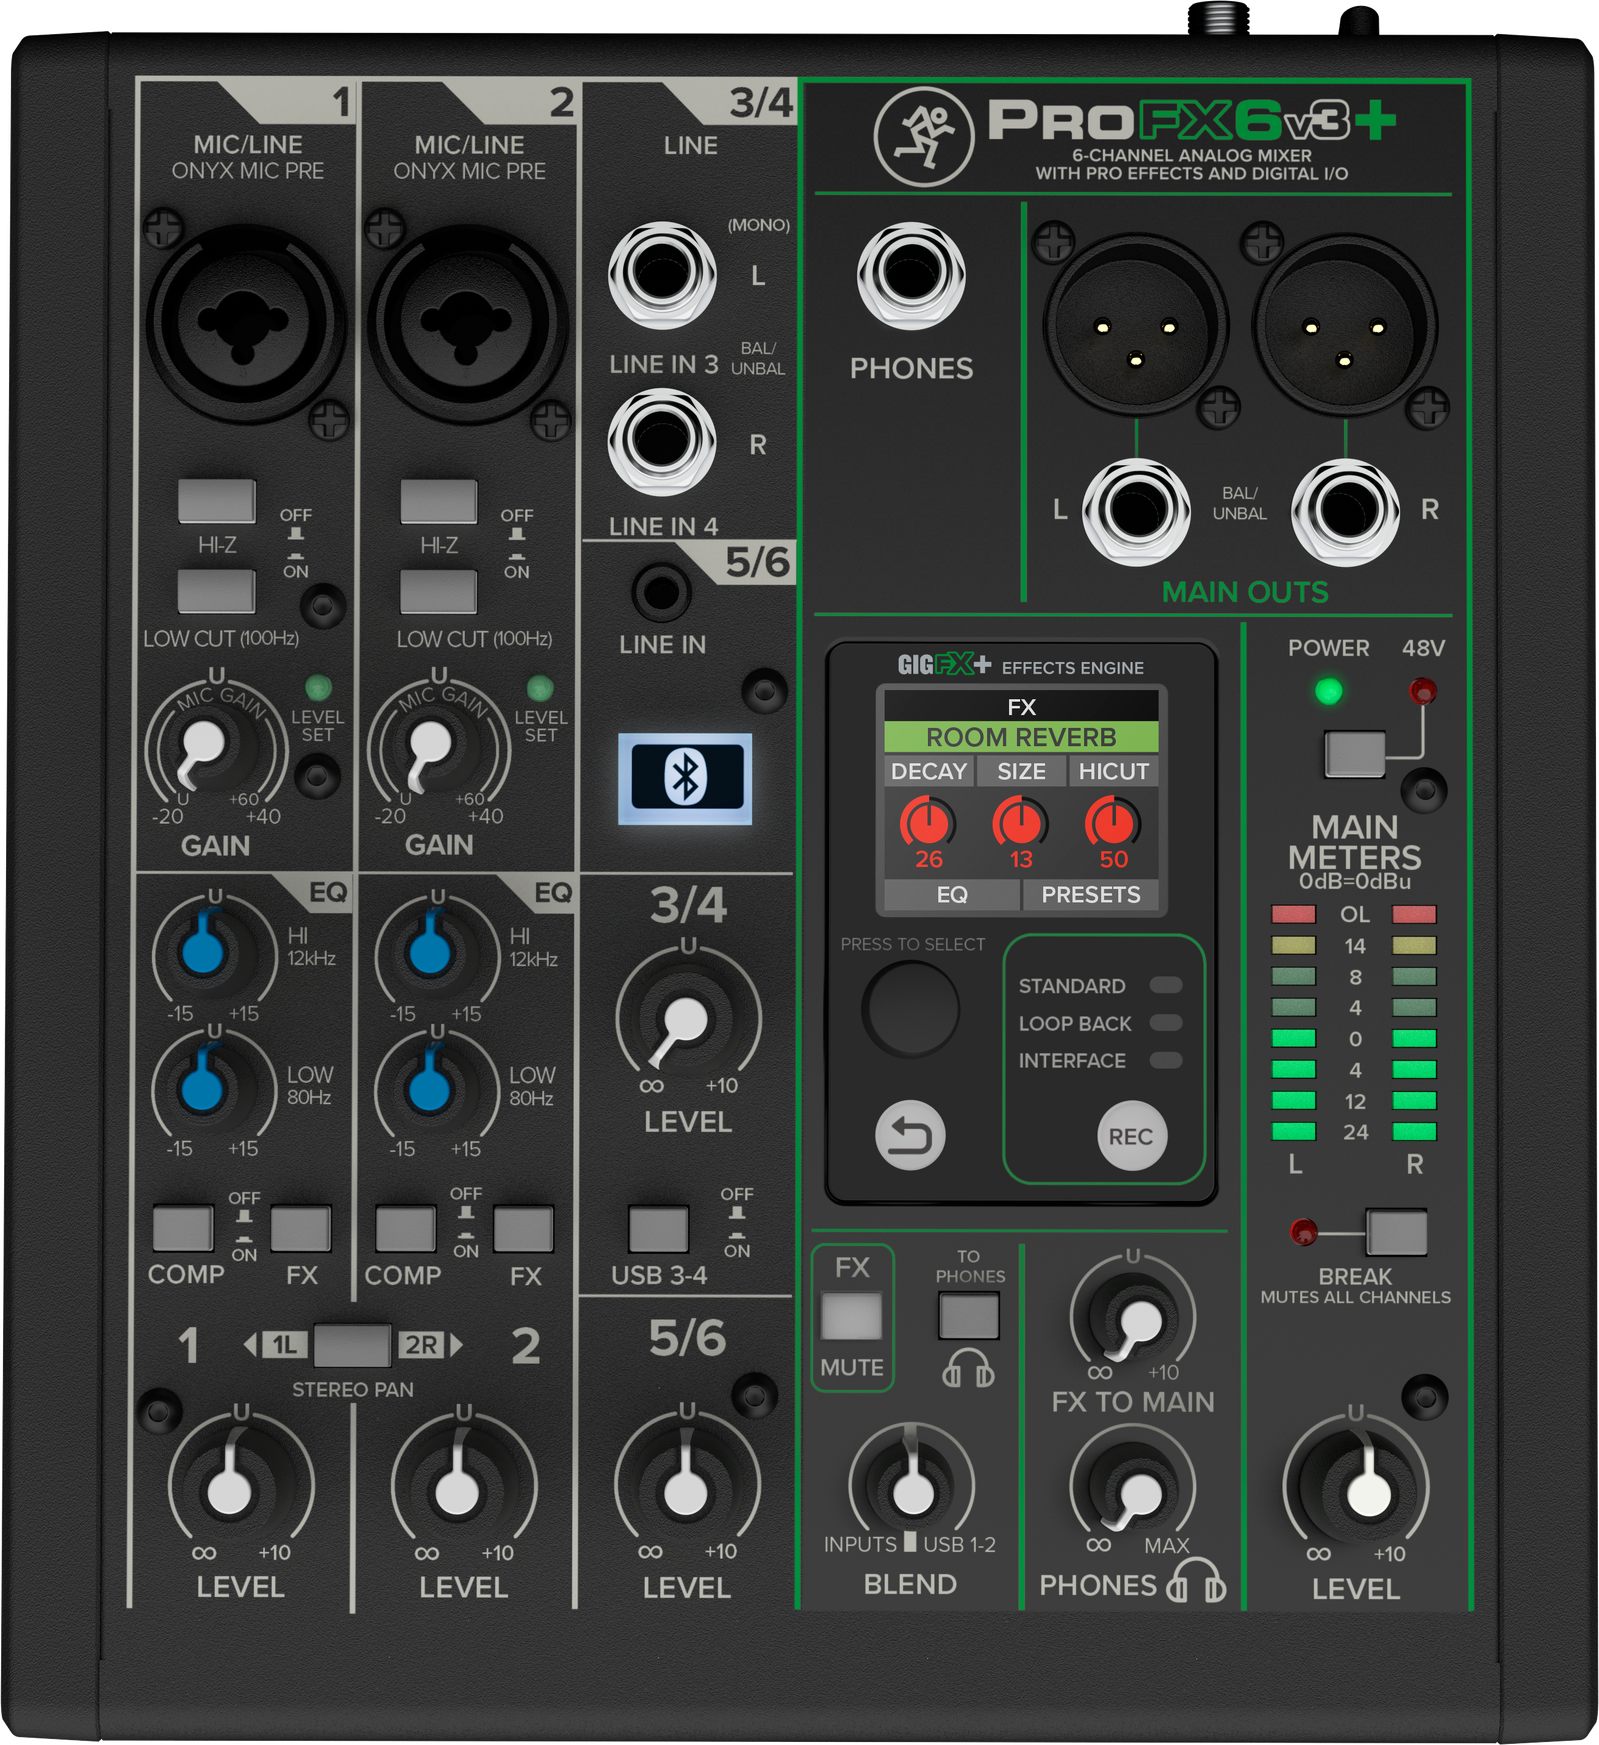Select the EQ tab on FX display
The width and height of the screenshot is (1599, 1745).
pyautogui.click(x=951, y=894)
